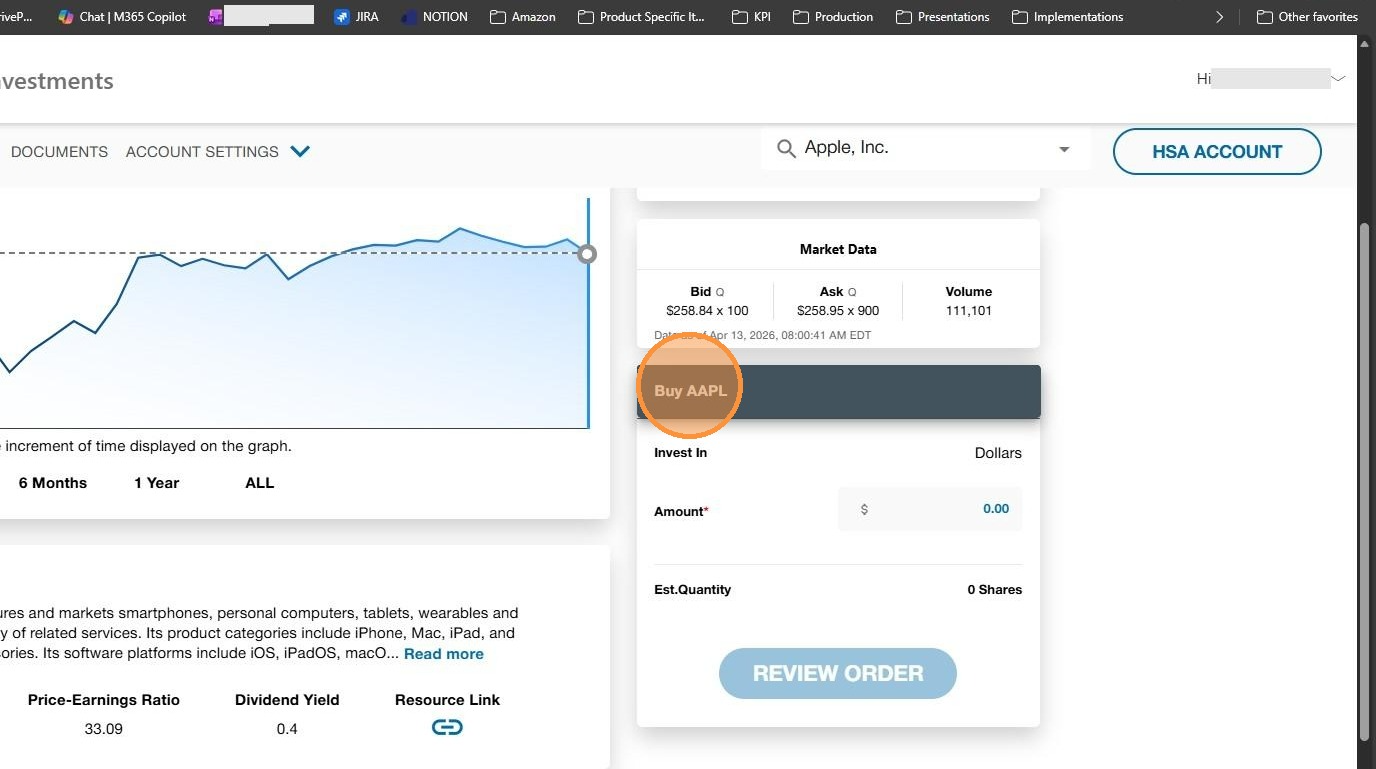
Task: Open the Production bookmarks folder
Action: point(833,16)
